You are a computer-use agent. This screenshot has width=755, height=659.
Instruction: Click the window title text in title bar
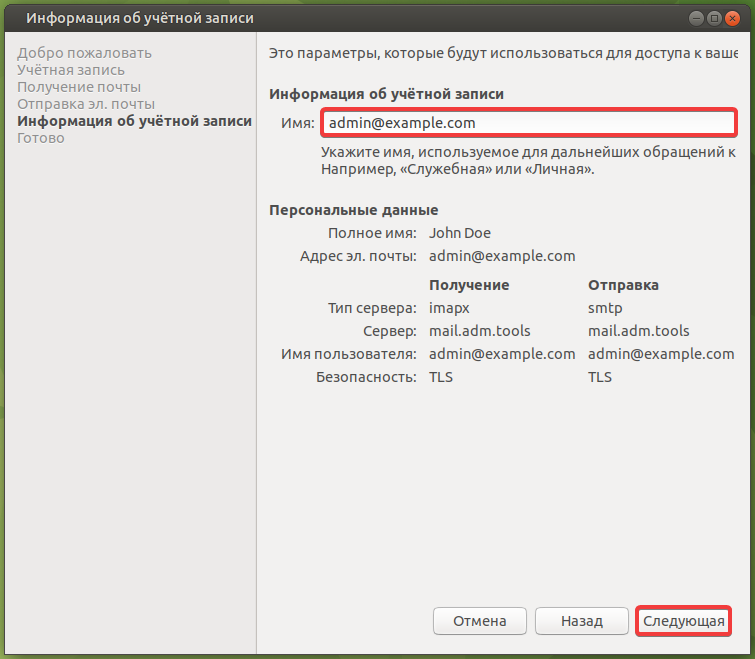coord(139,18)
